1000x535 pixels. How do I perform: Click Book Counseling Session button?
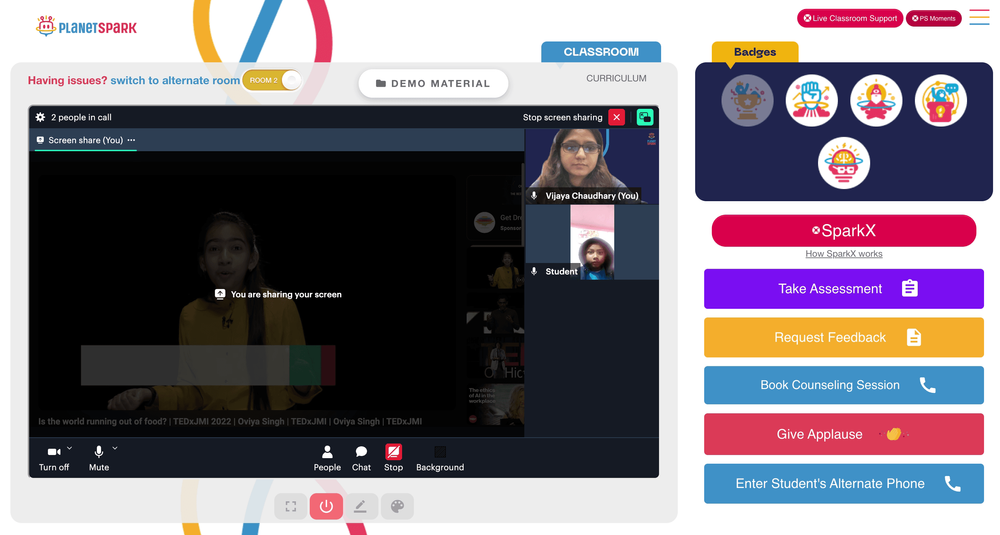coord(844,385)
